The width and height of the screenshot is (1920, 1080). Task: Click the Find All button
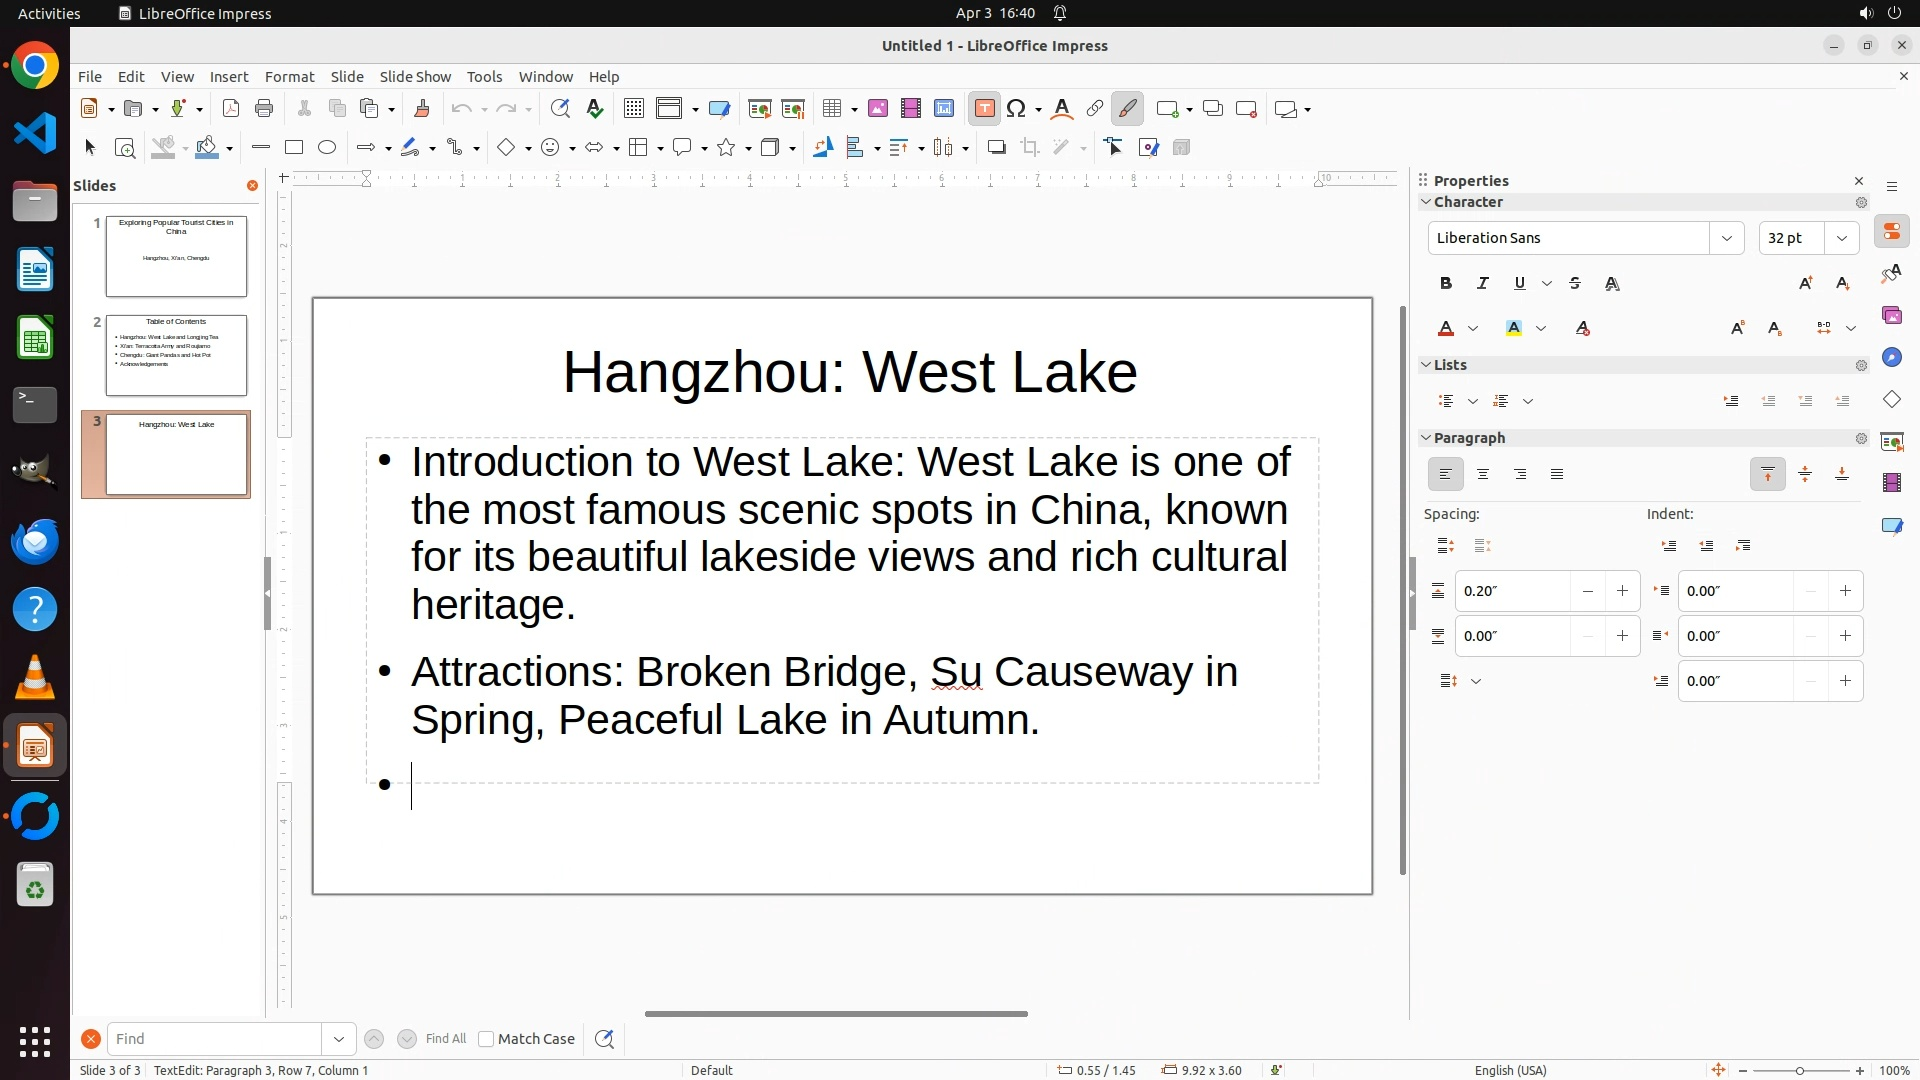446,1039
